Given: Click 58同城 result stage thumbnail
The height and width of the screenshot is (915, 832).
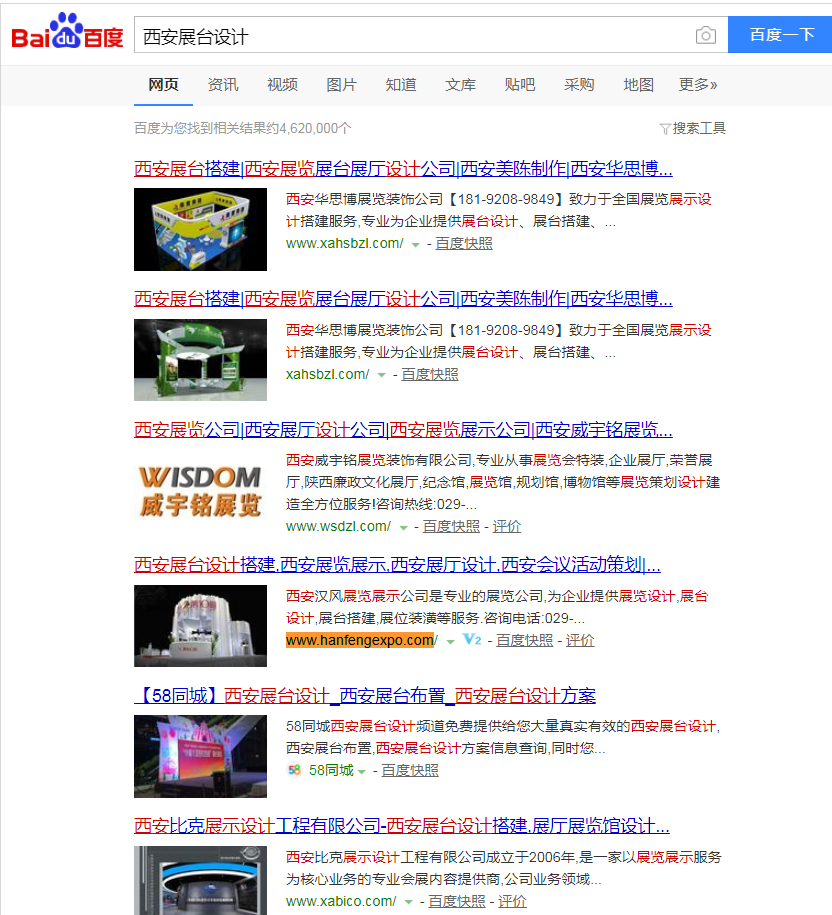Looking at the screenshot, I should tap(200, 757).
